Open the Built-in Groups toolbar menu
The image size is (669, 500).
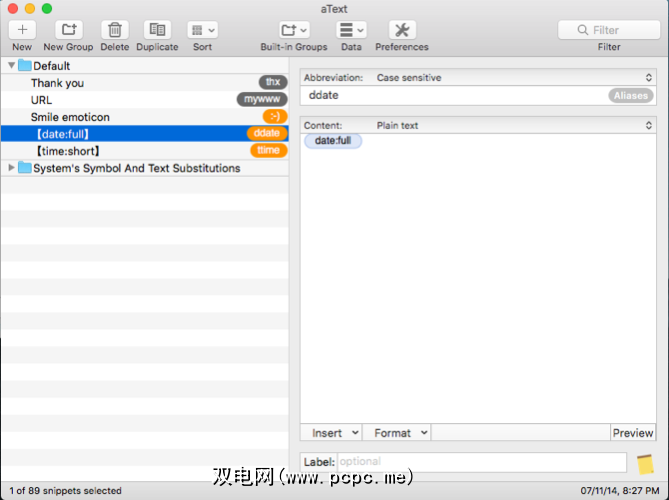tap(294, 30)
